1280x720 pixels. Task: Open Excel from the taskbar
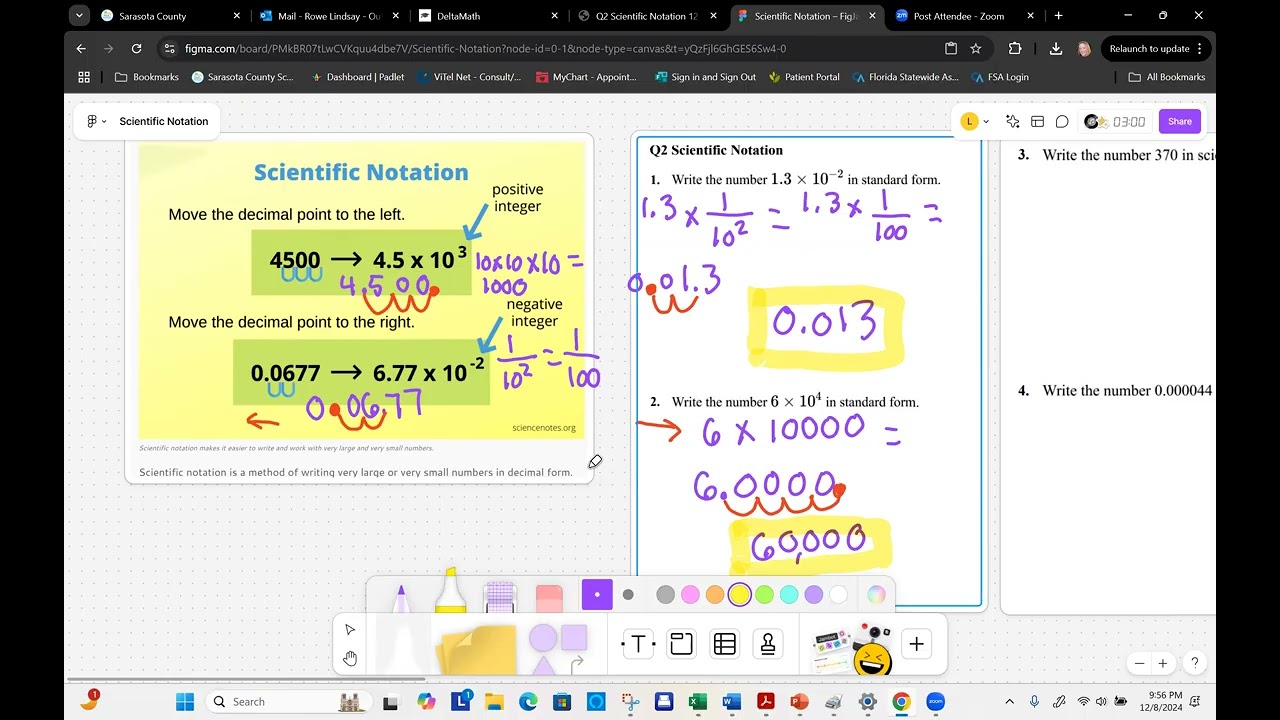click(x=697, y=702)
